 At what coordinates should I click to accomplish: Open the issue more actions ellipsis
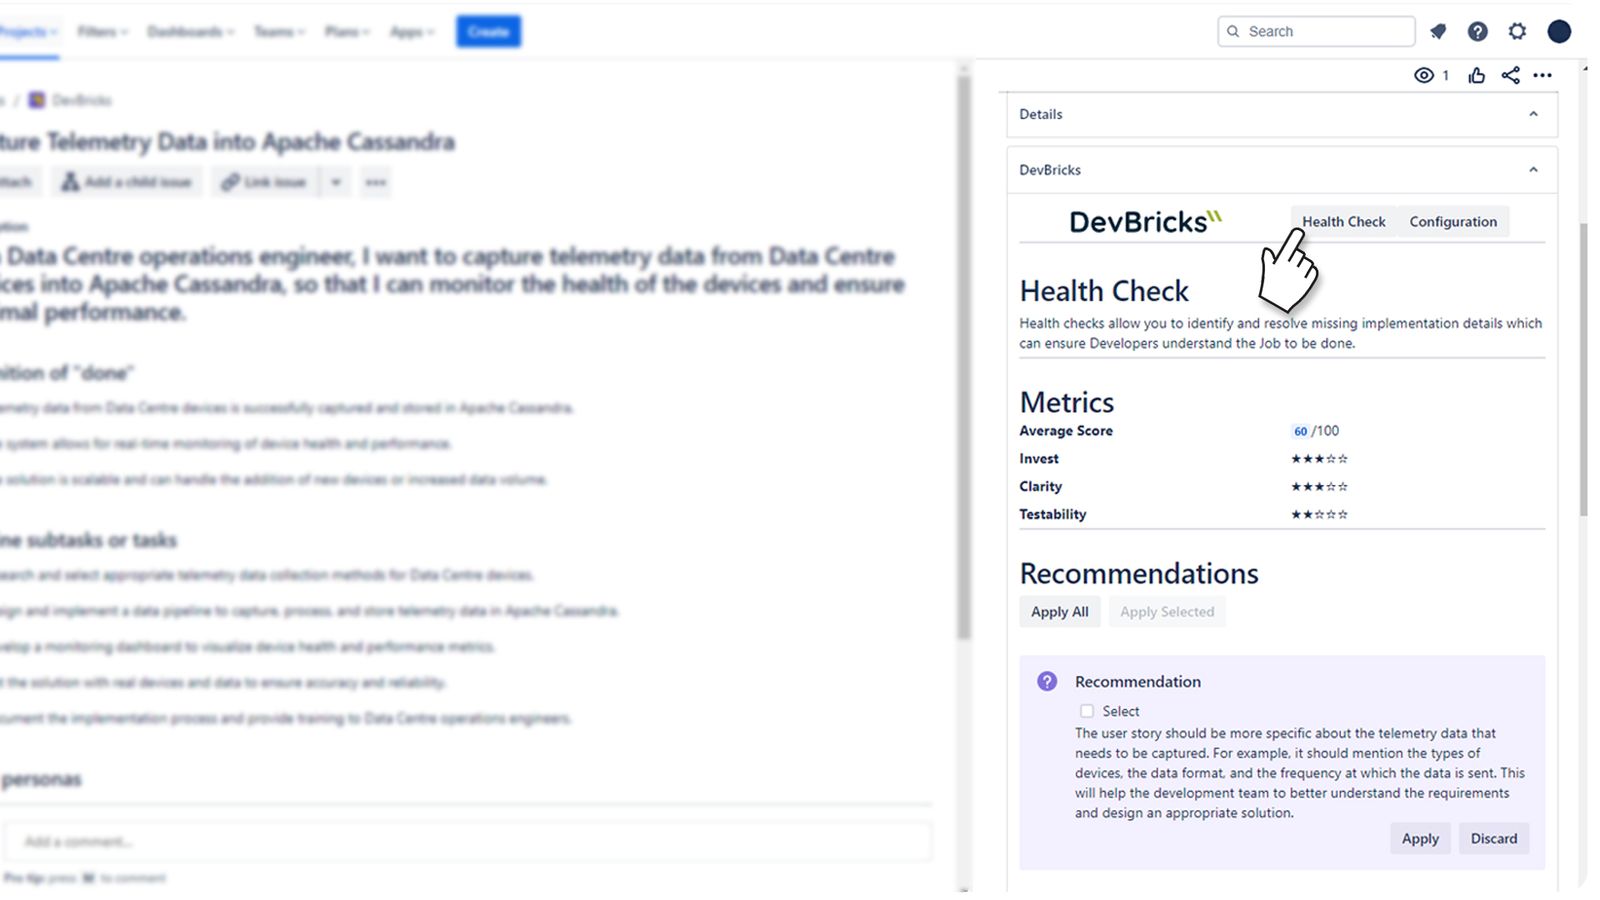[x=1543, y=75]
